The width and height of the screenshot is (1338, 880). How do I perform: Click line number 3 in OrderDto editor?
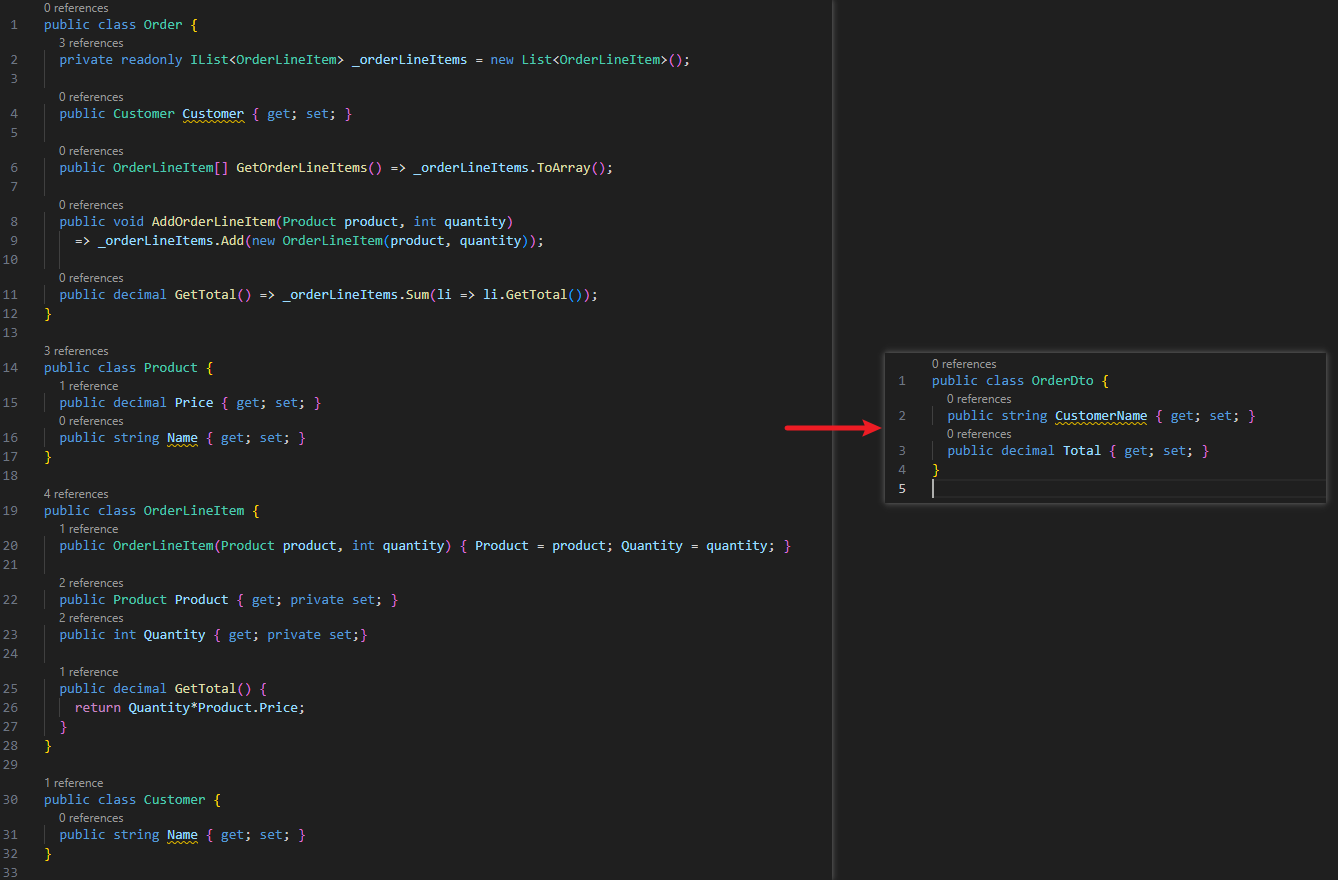902,451
